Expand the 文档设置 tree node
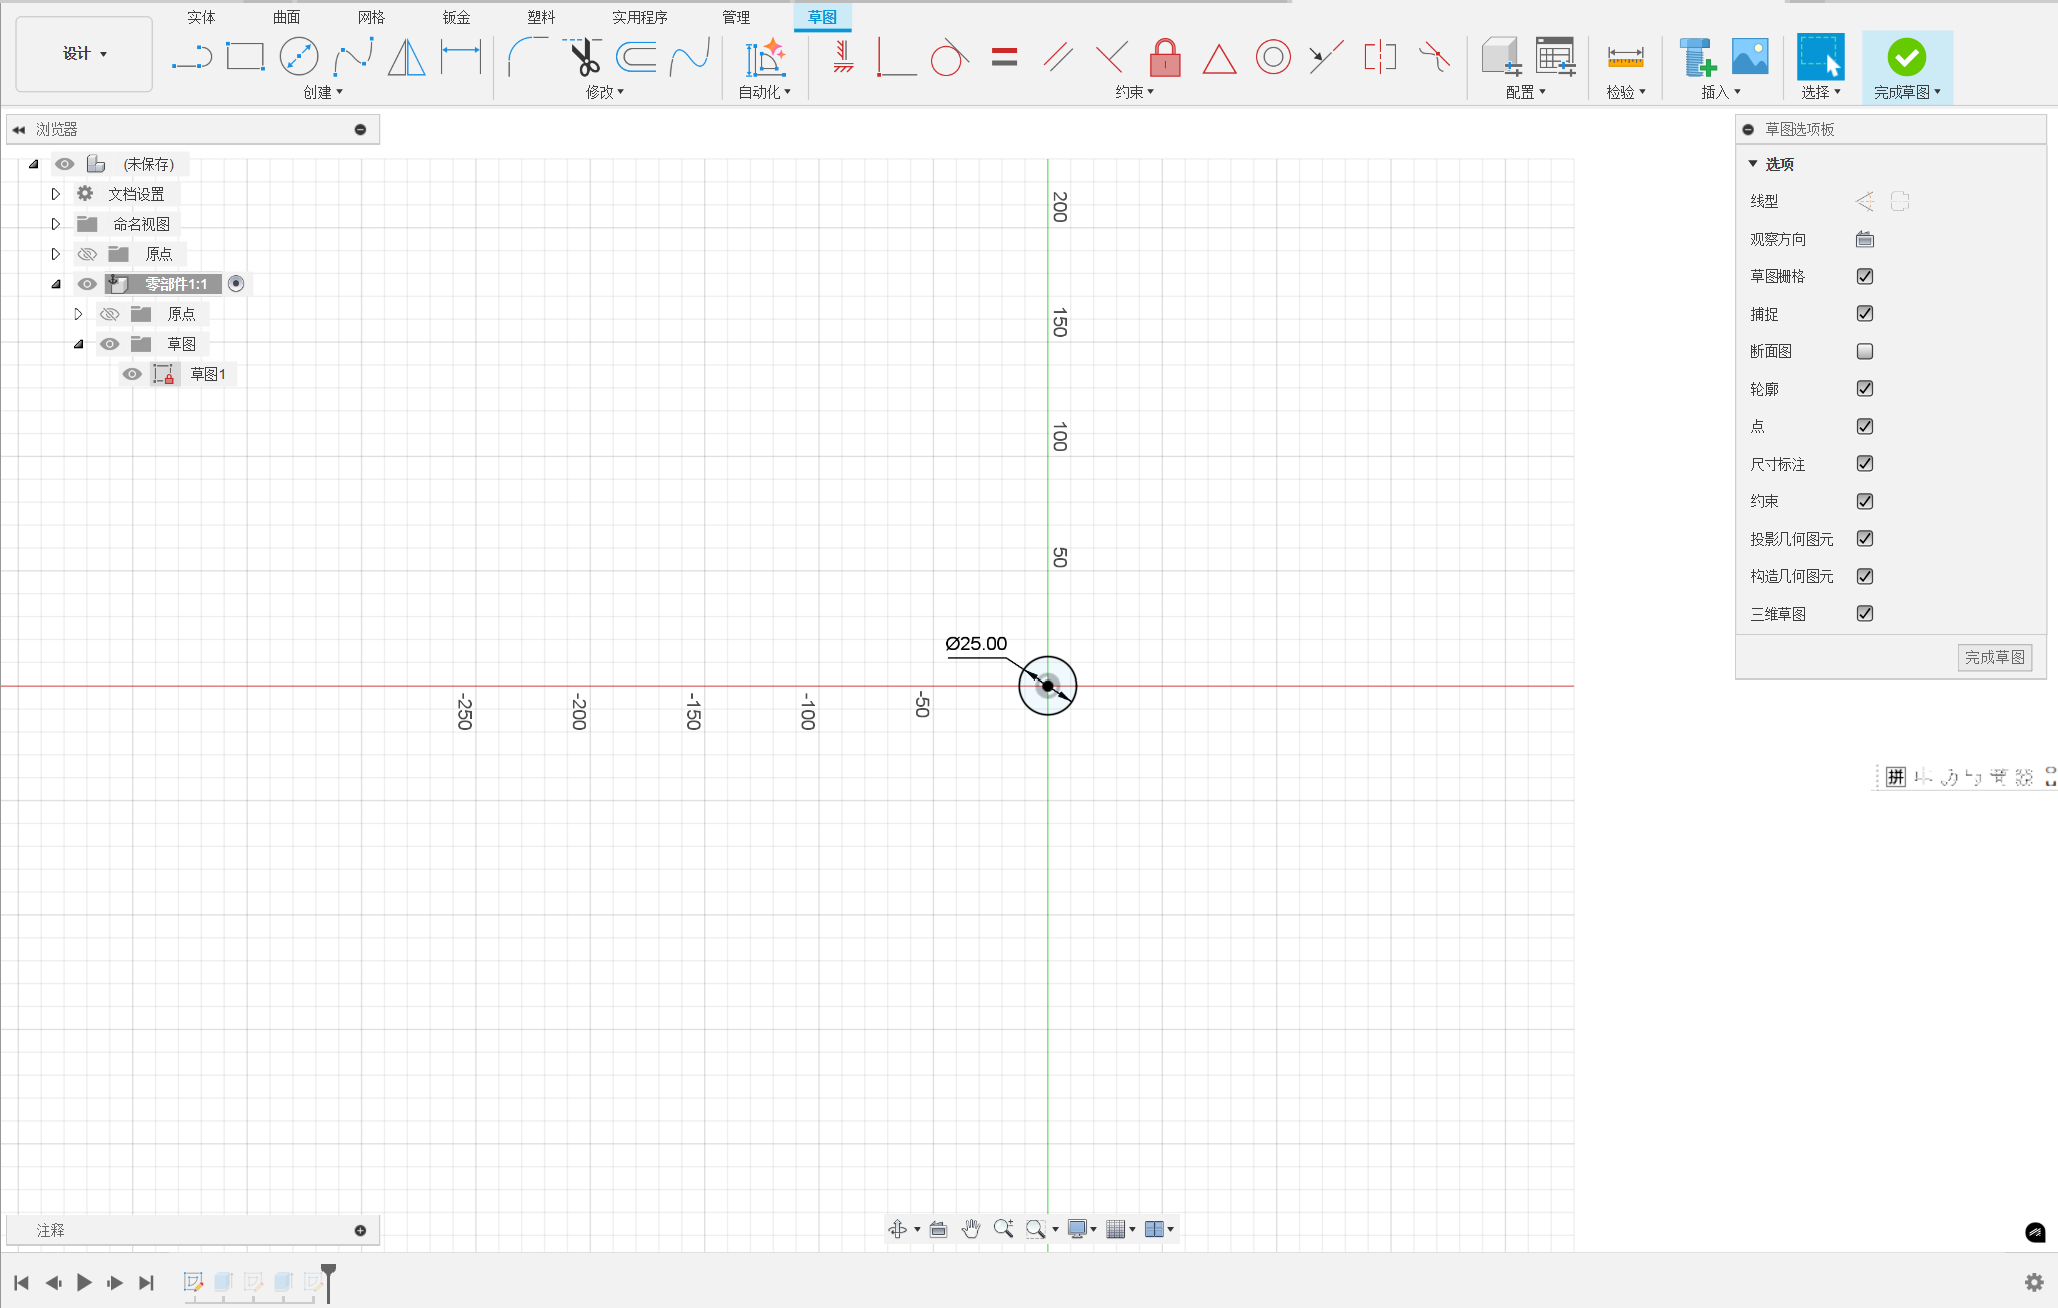Screen dimensions: 2058x1308 pos(56,194)
